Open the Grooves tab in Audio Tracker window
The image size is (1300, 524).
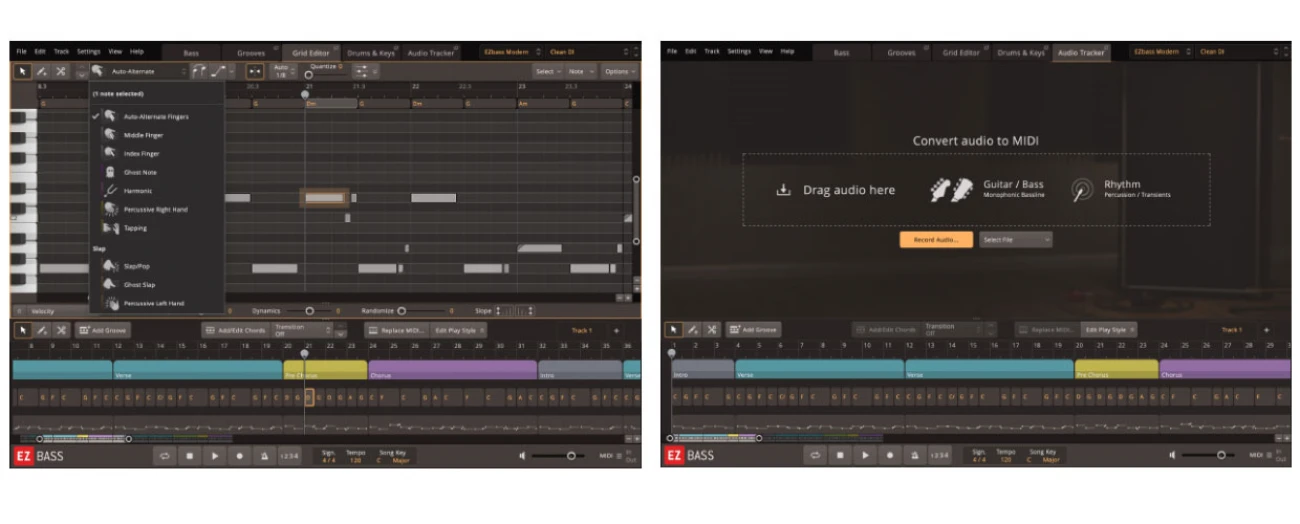coord(901,52)
